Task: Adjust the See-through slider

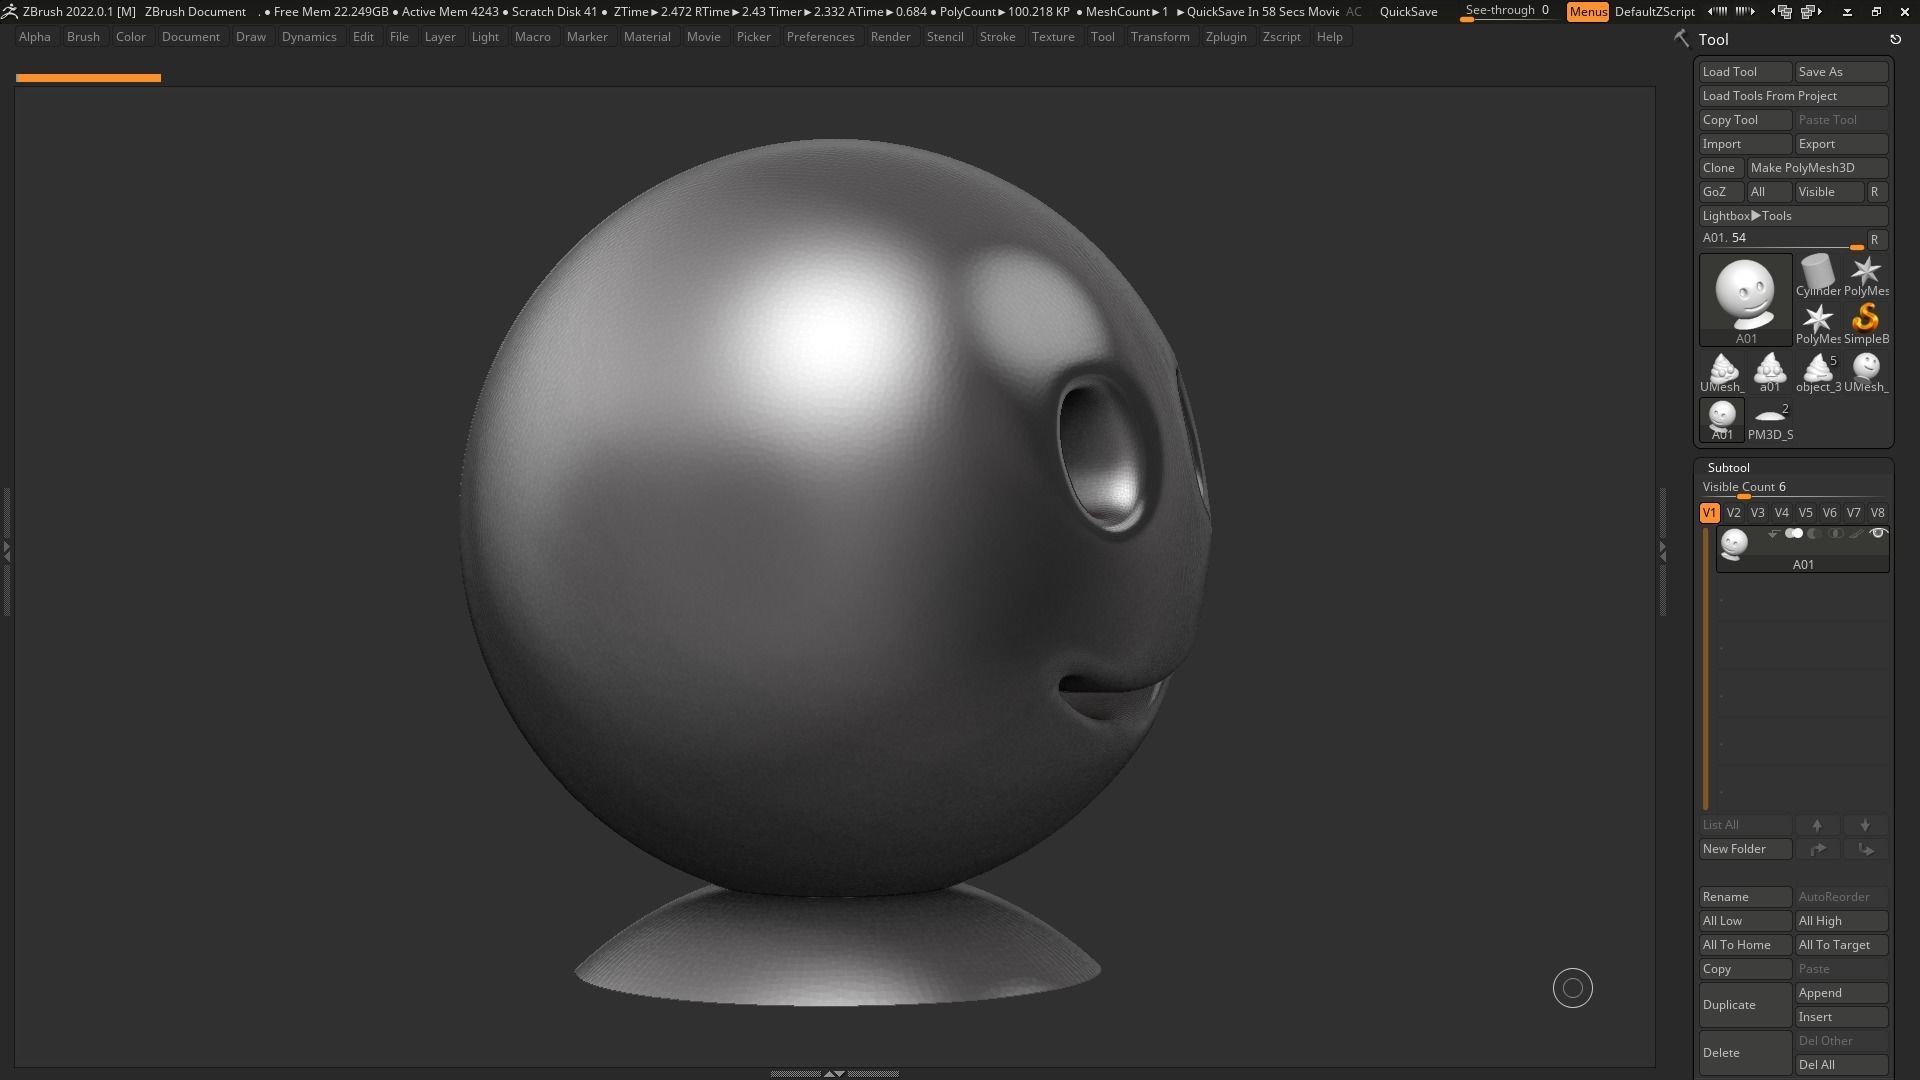Action: pos(1507,12)
